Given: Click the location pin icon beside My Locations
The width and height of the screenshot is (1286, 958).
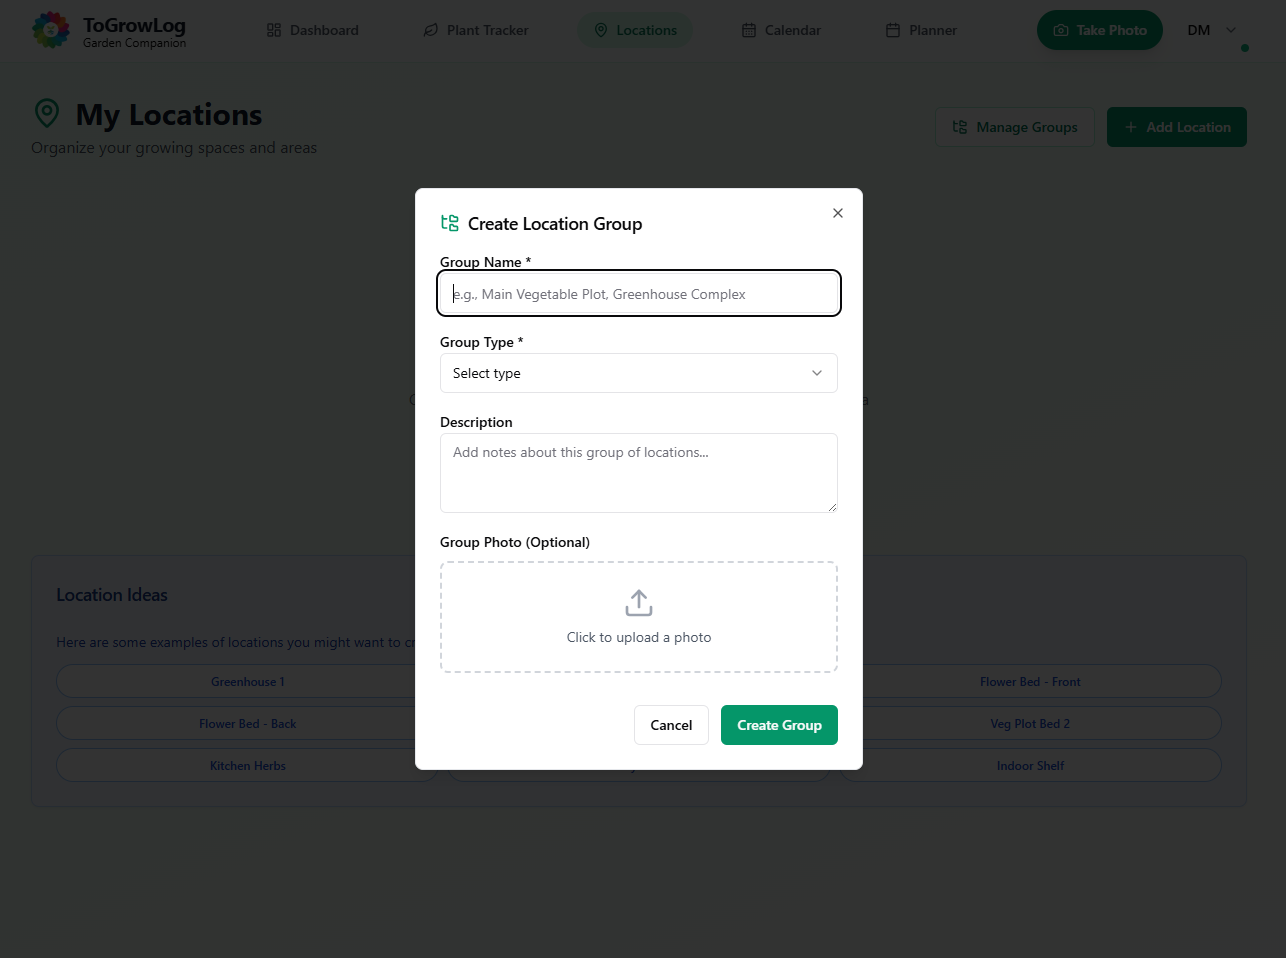Looking at the screenshot, I should coord(47,113).
